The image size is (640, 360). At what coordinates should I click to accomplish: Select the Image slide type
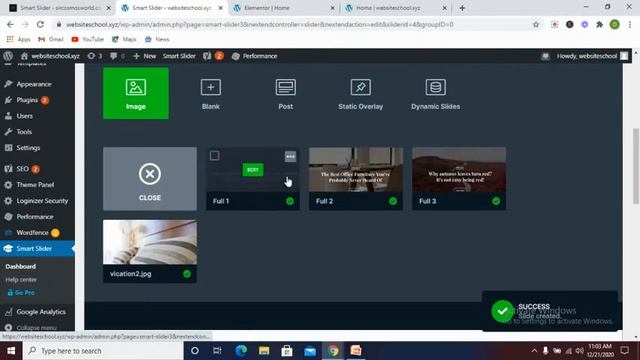coord(136,93)
